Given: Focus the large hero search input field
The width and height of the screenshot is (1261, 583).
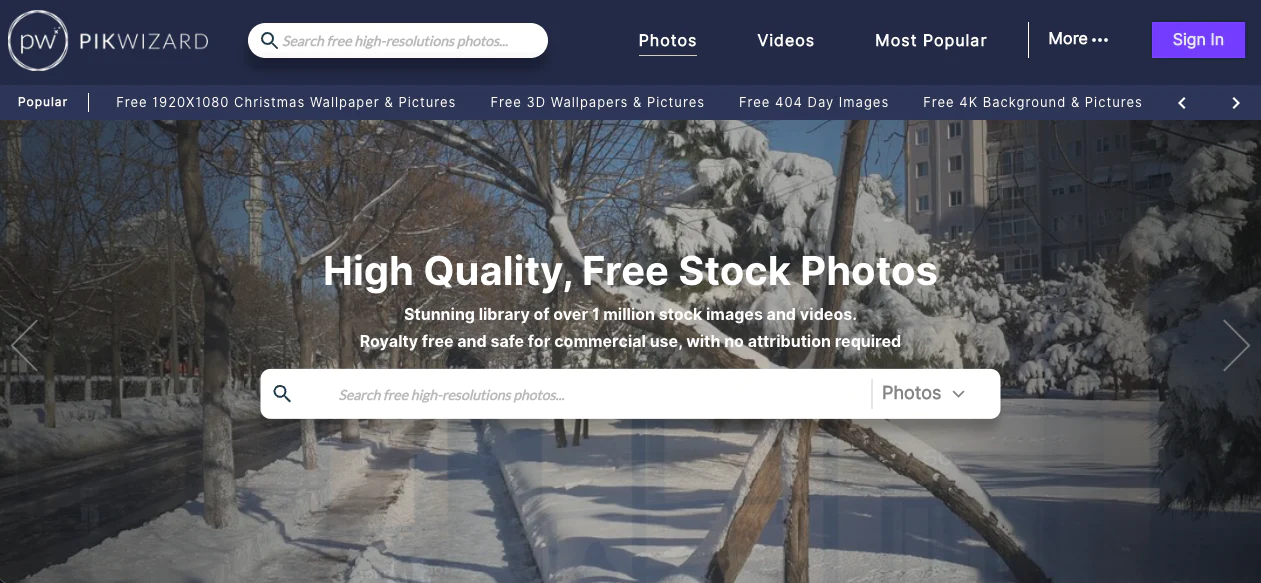Looking at the screenshot, I should 600,394.
